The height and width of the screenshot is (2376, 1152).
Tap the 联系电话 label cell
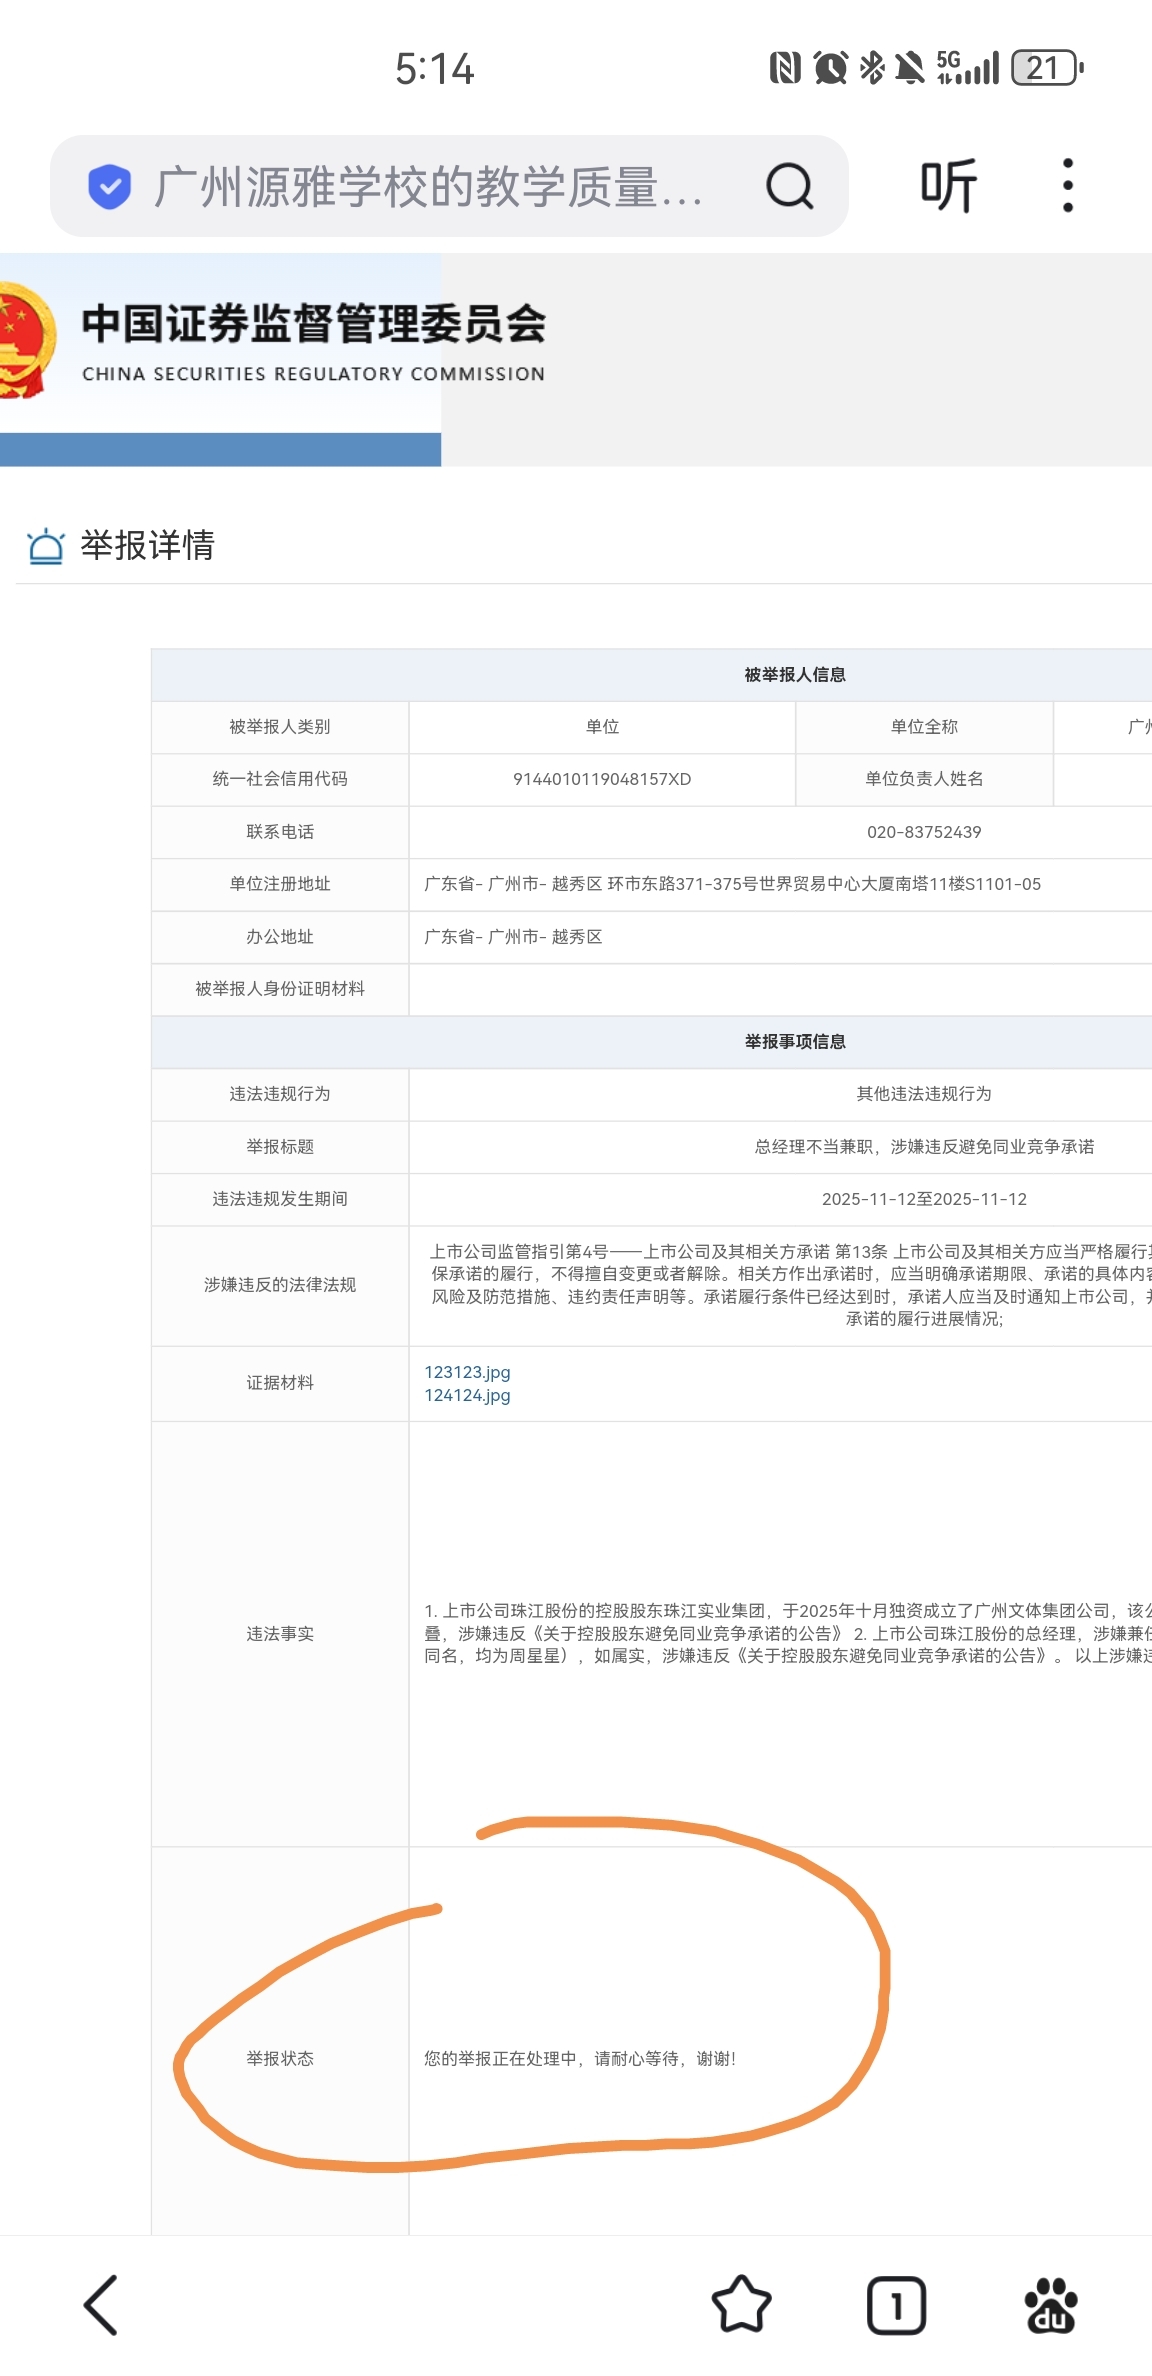[280, 832]
